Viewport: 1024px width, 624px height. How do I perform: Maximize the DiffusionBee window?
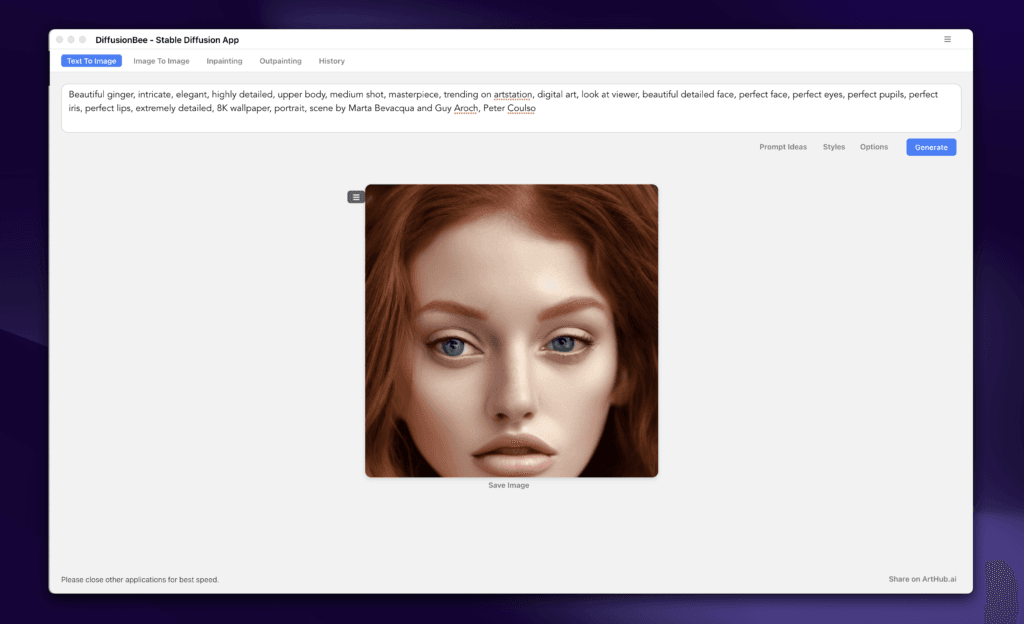point(82,39)
